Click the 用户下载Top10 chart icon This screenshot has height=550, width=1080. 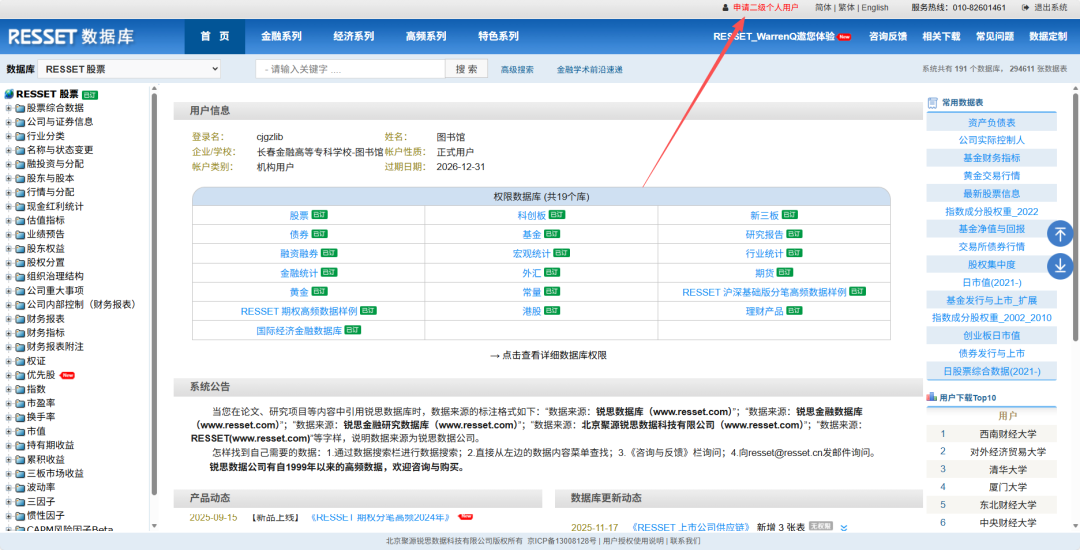click(932, 397)
